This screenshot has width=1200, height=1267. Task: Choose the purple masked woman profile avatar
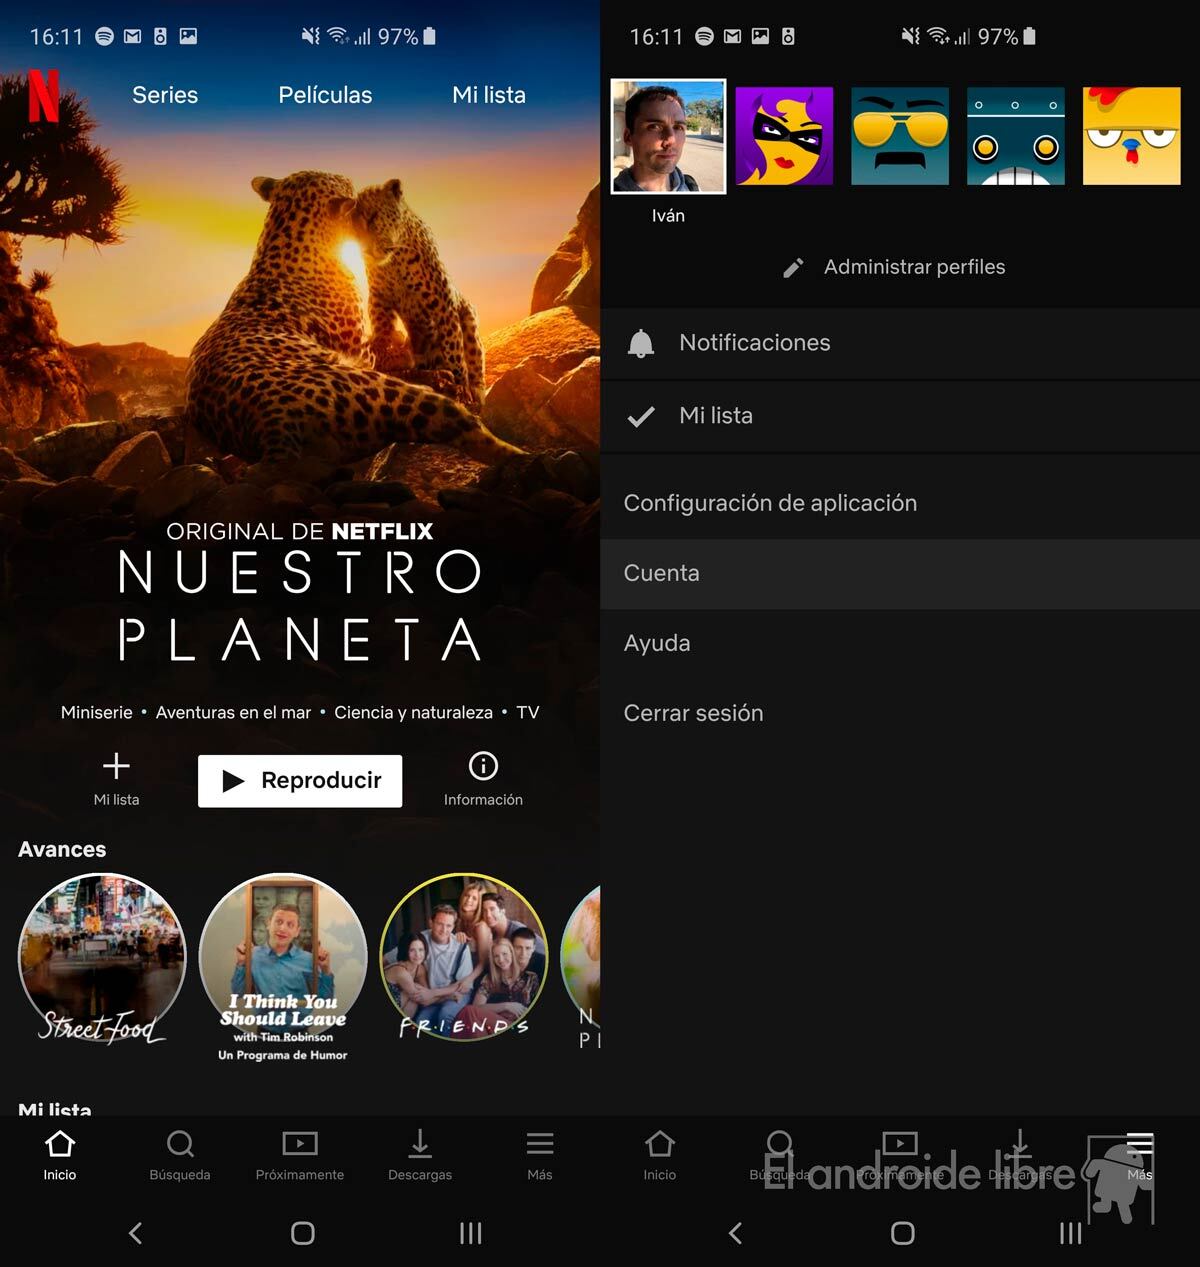(x=784, y=137)
